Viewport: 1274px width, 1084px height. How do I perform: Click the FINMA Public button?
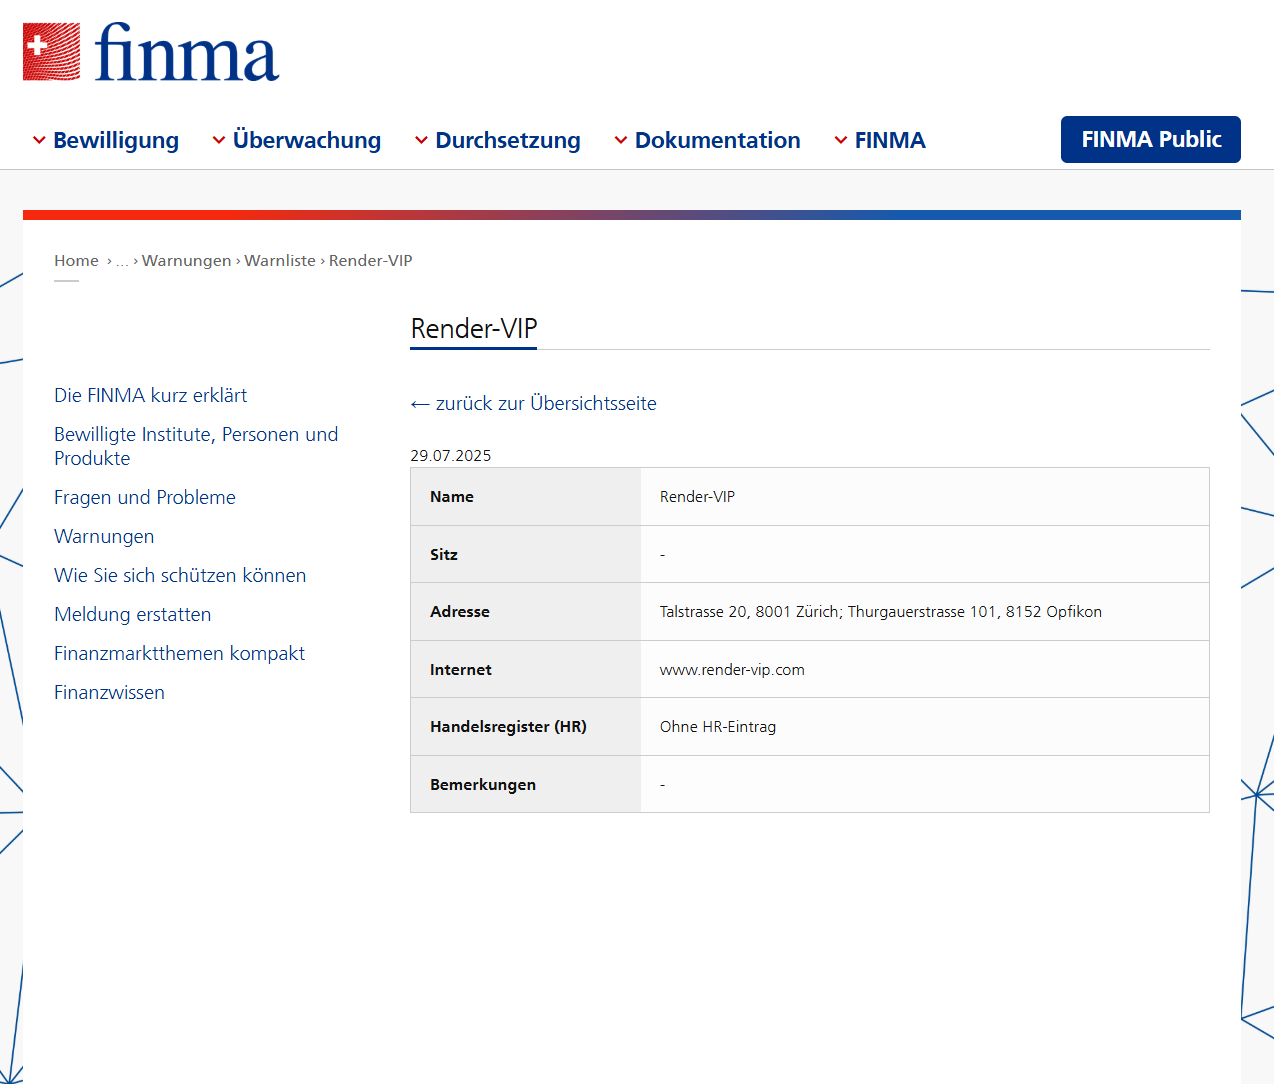click(1151, 139)
